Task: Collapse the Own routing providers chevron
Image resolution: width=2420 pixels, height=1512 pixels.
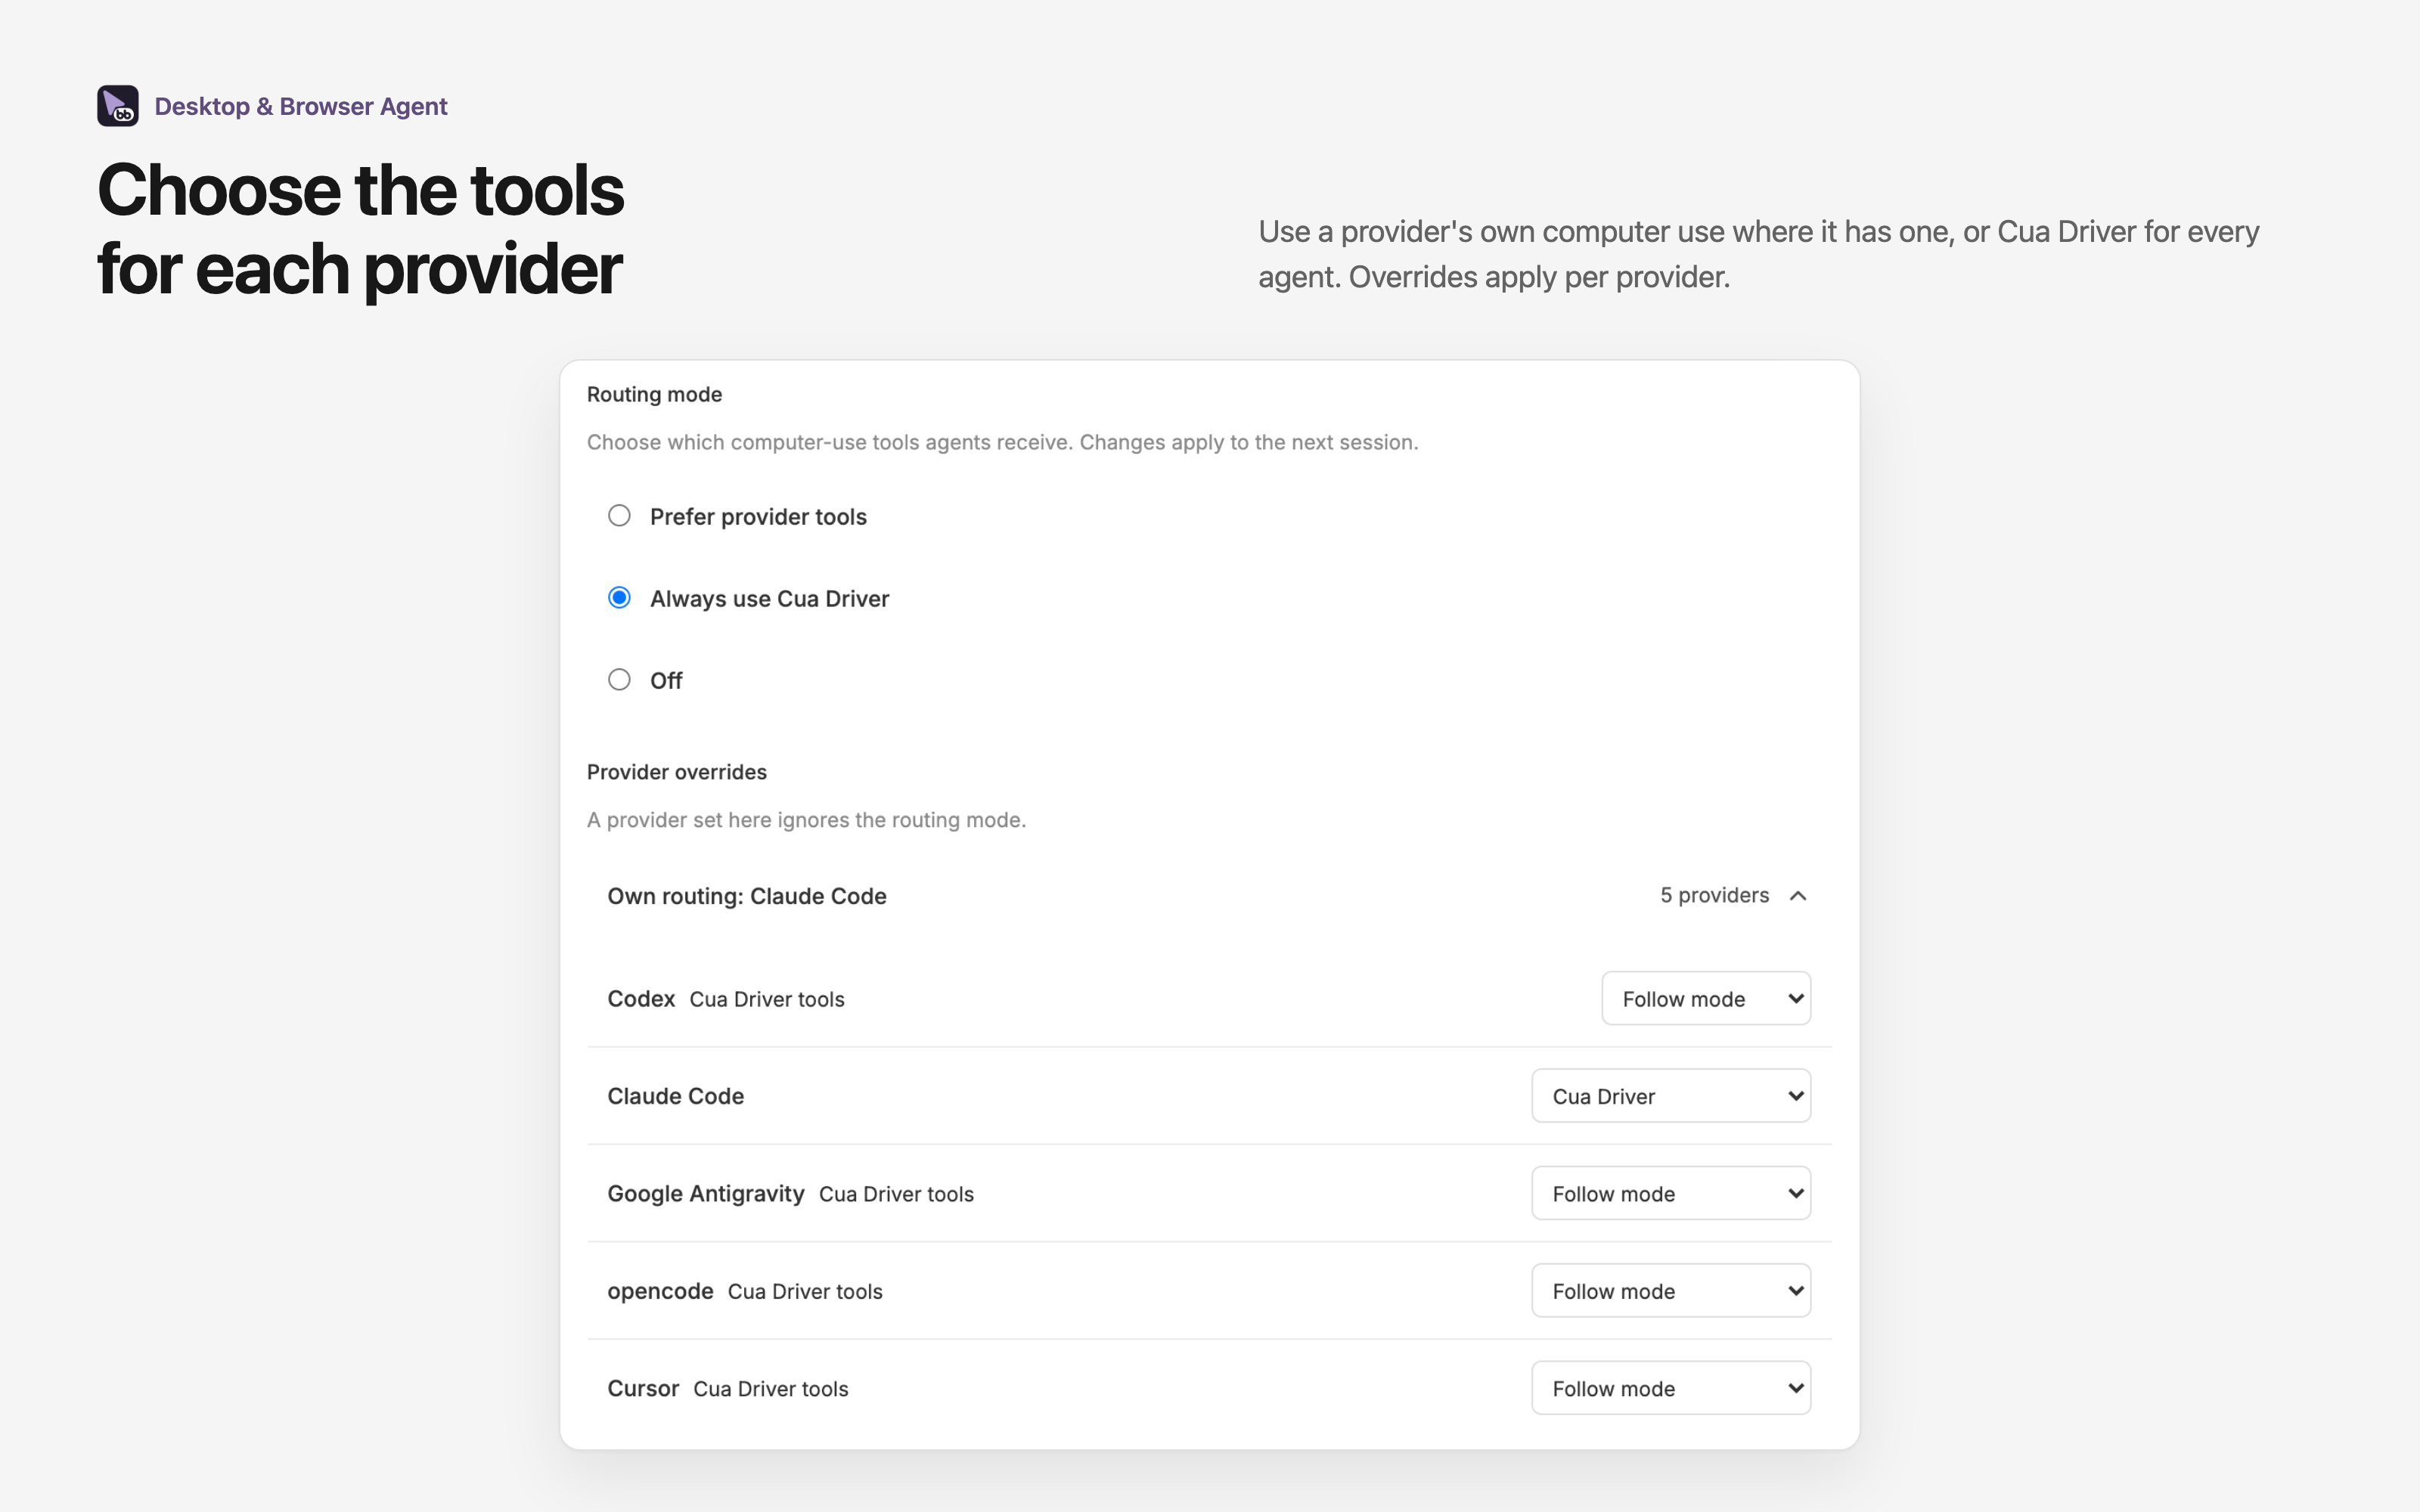Action: (1798, 896)
